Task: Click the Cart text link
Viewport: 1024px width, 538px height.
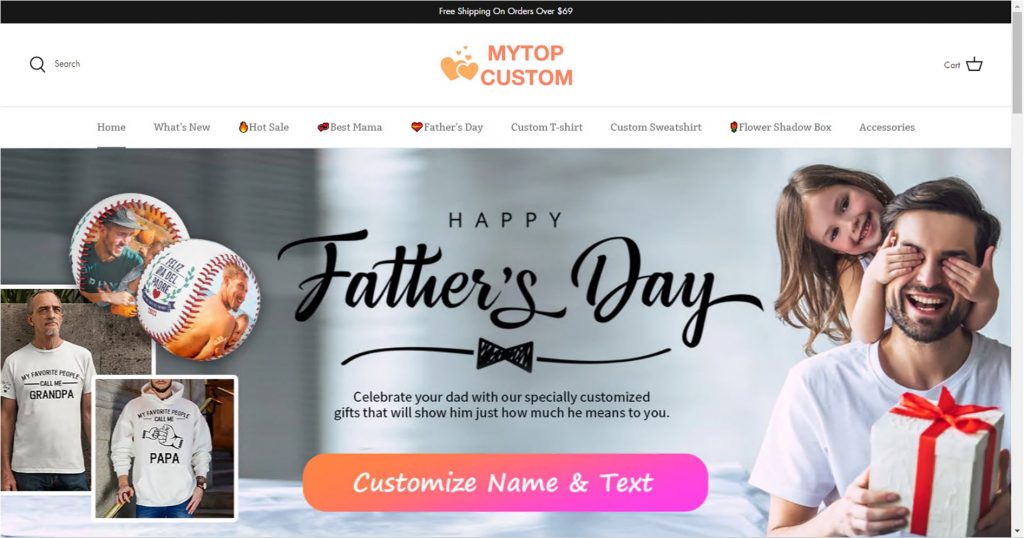Action: tap(952, 65)
